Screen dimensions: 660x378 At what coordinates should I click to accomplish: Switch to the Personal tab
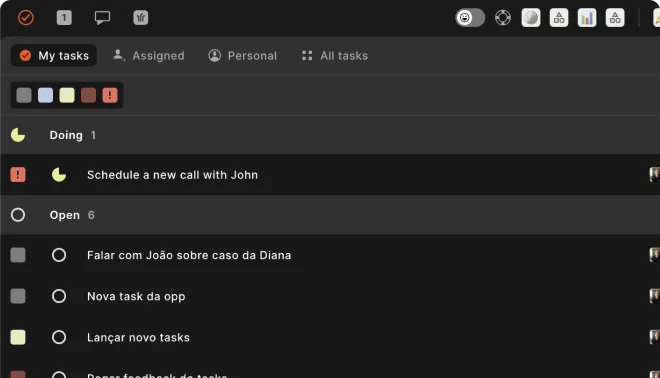pyautogui.click(x=242, y=56)
